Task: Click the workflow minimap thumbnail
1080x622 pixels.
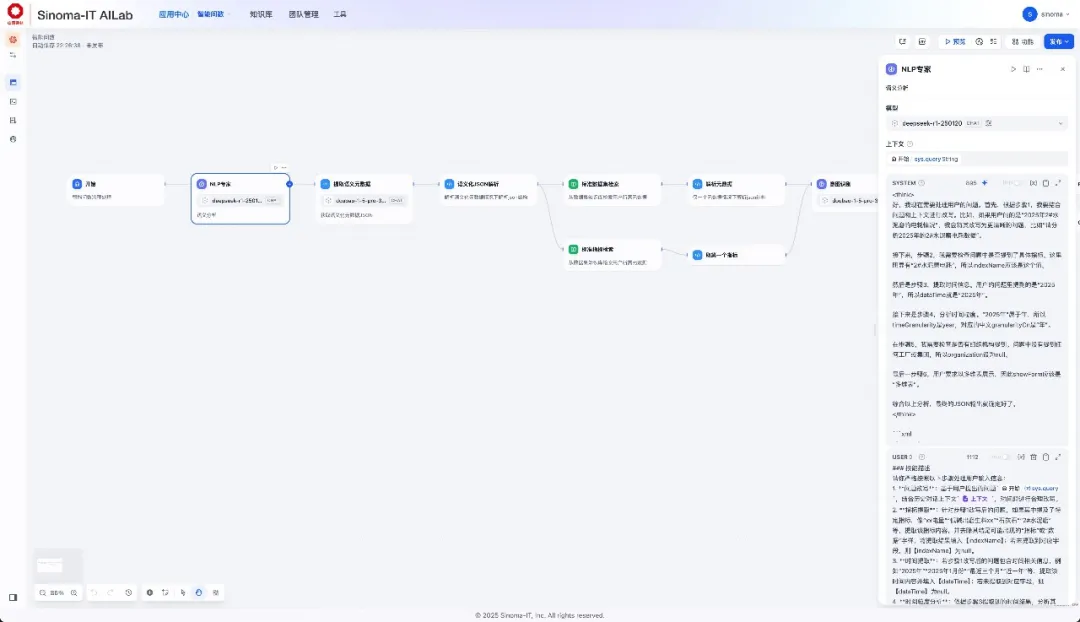Action: (50, 565)
